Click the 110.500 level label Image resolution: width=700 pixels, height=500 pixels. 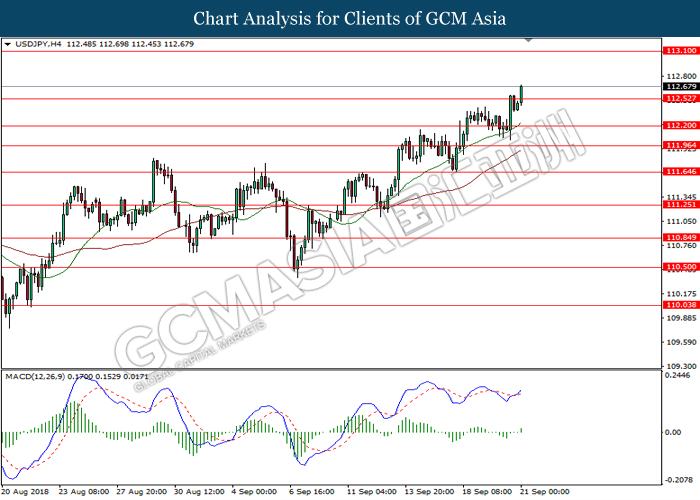681,267
